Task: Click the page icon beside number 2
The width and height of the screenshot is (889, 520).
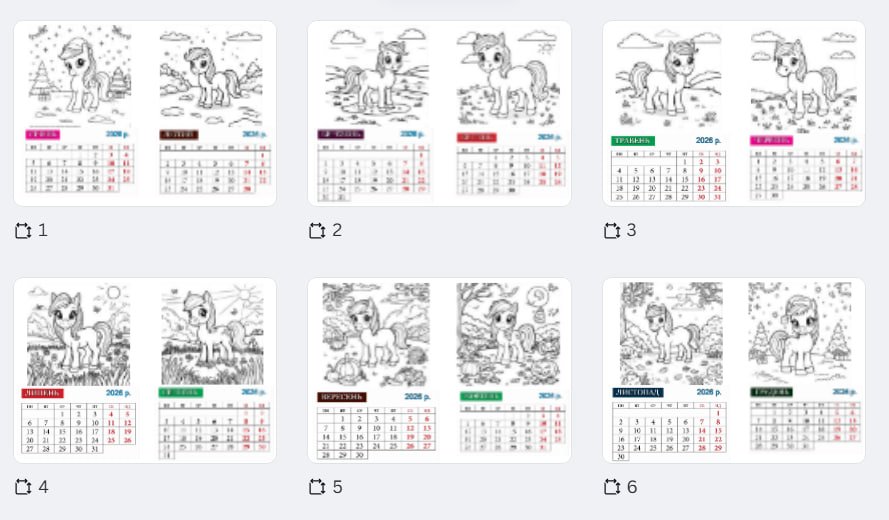Action: [318, 231]
